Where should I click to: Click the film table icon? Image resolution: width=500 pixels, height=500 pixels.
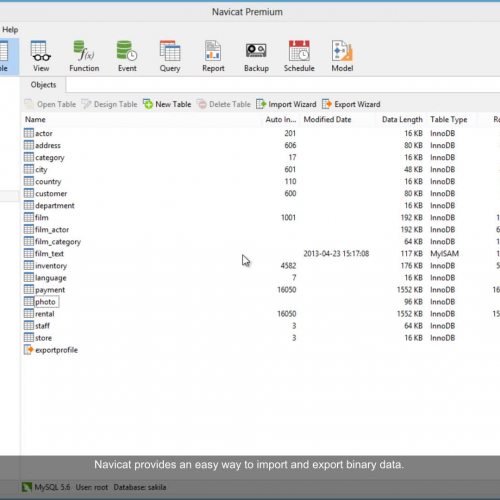(x=29, y=217)
